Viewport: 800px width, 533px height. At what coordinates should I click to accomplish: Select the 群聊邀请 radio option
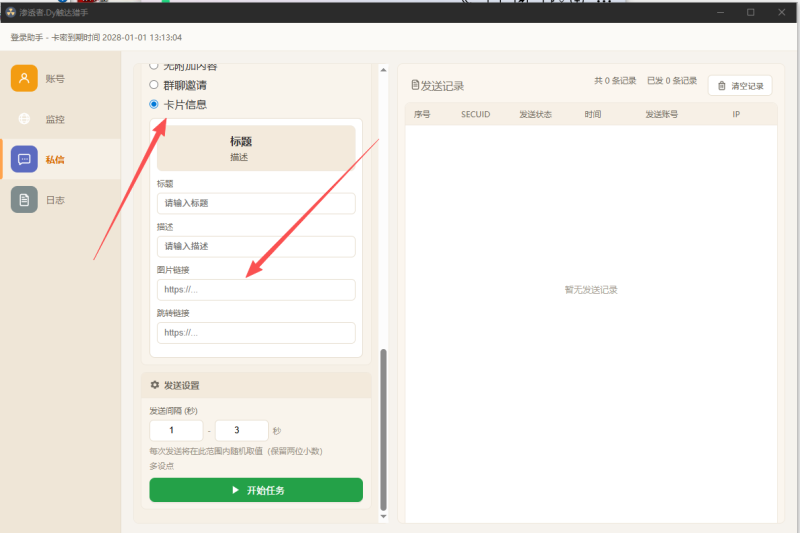point(154,85)
